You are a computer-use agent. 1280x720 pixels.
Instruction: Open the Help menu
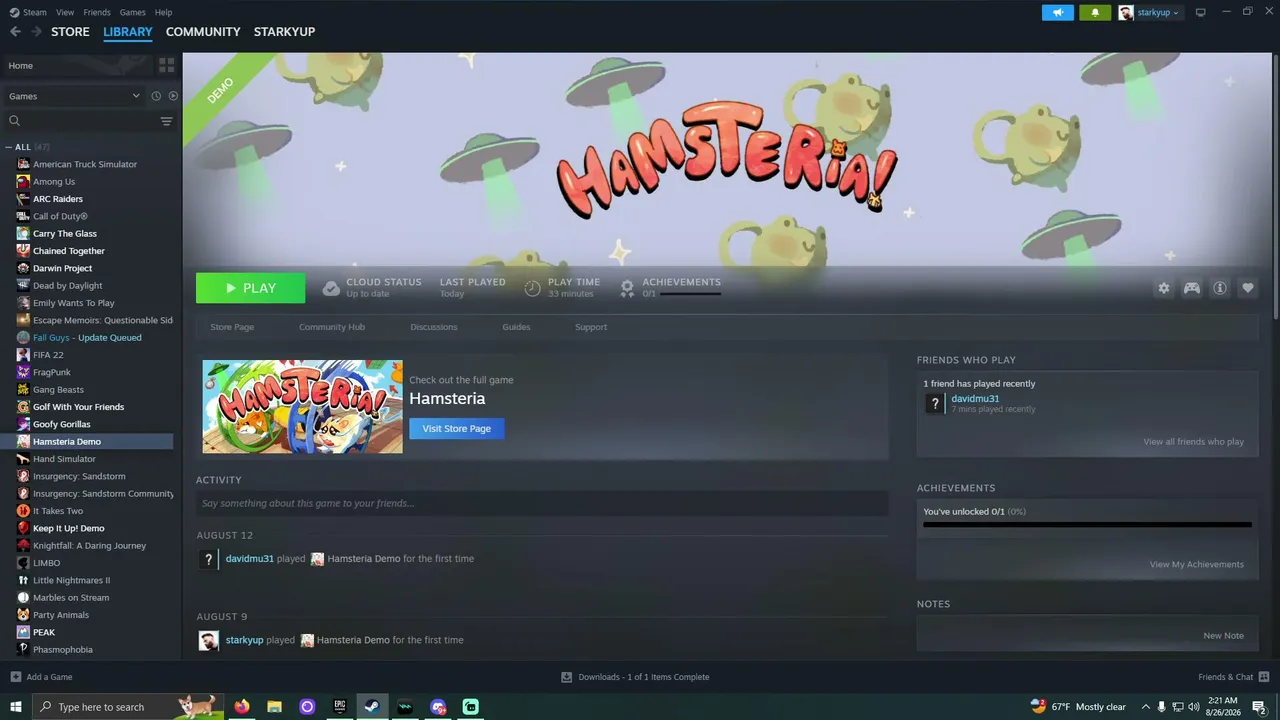163,13
